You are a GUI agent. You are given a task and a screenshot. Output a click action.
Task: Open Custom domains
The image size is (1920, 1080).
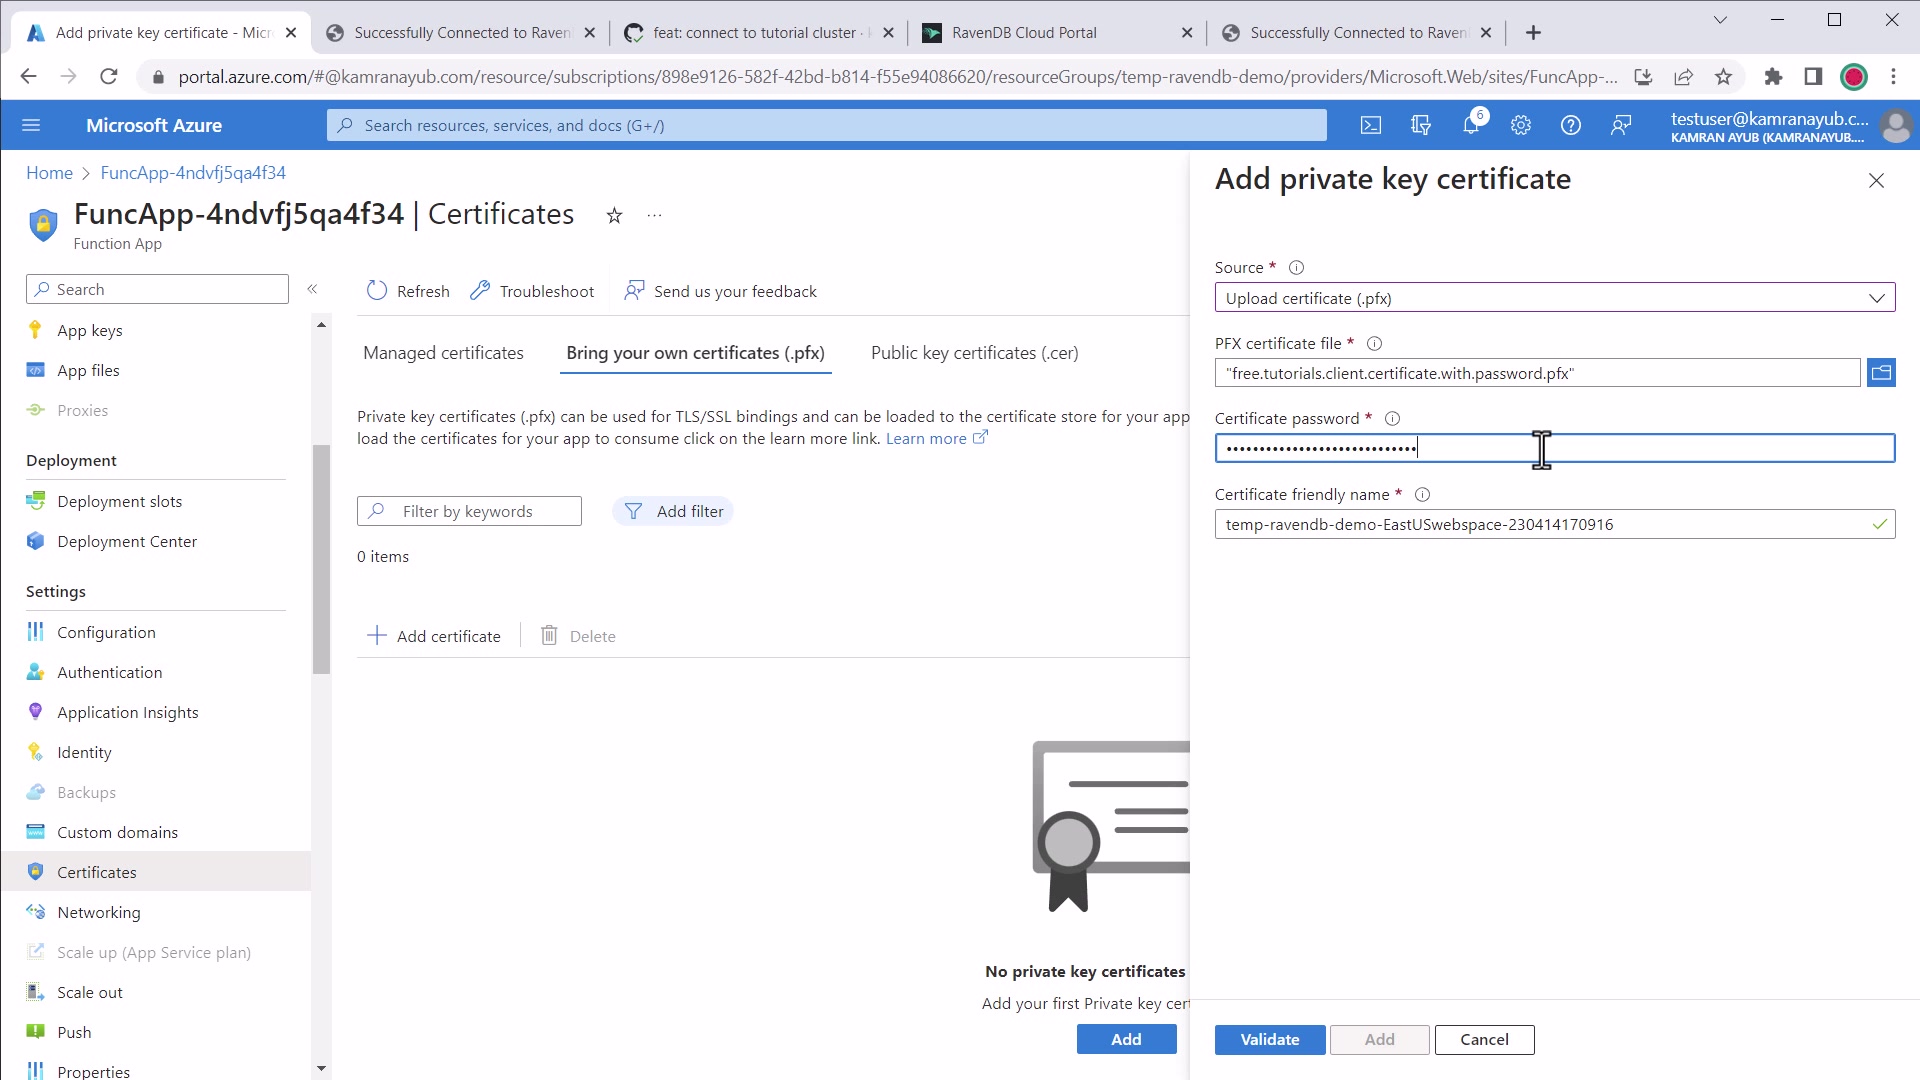coord(117,832)
